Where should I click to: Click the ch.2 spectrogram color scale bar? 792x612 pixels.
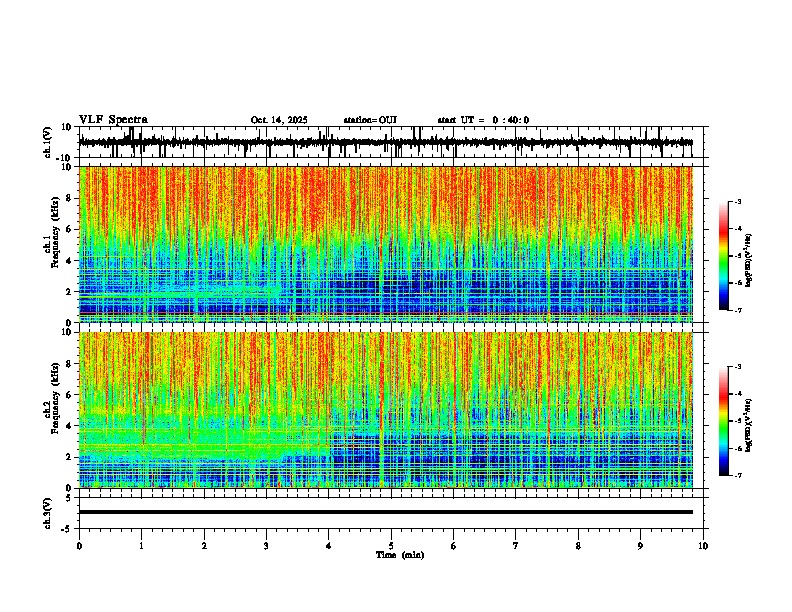[724, 421]
